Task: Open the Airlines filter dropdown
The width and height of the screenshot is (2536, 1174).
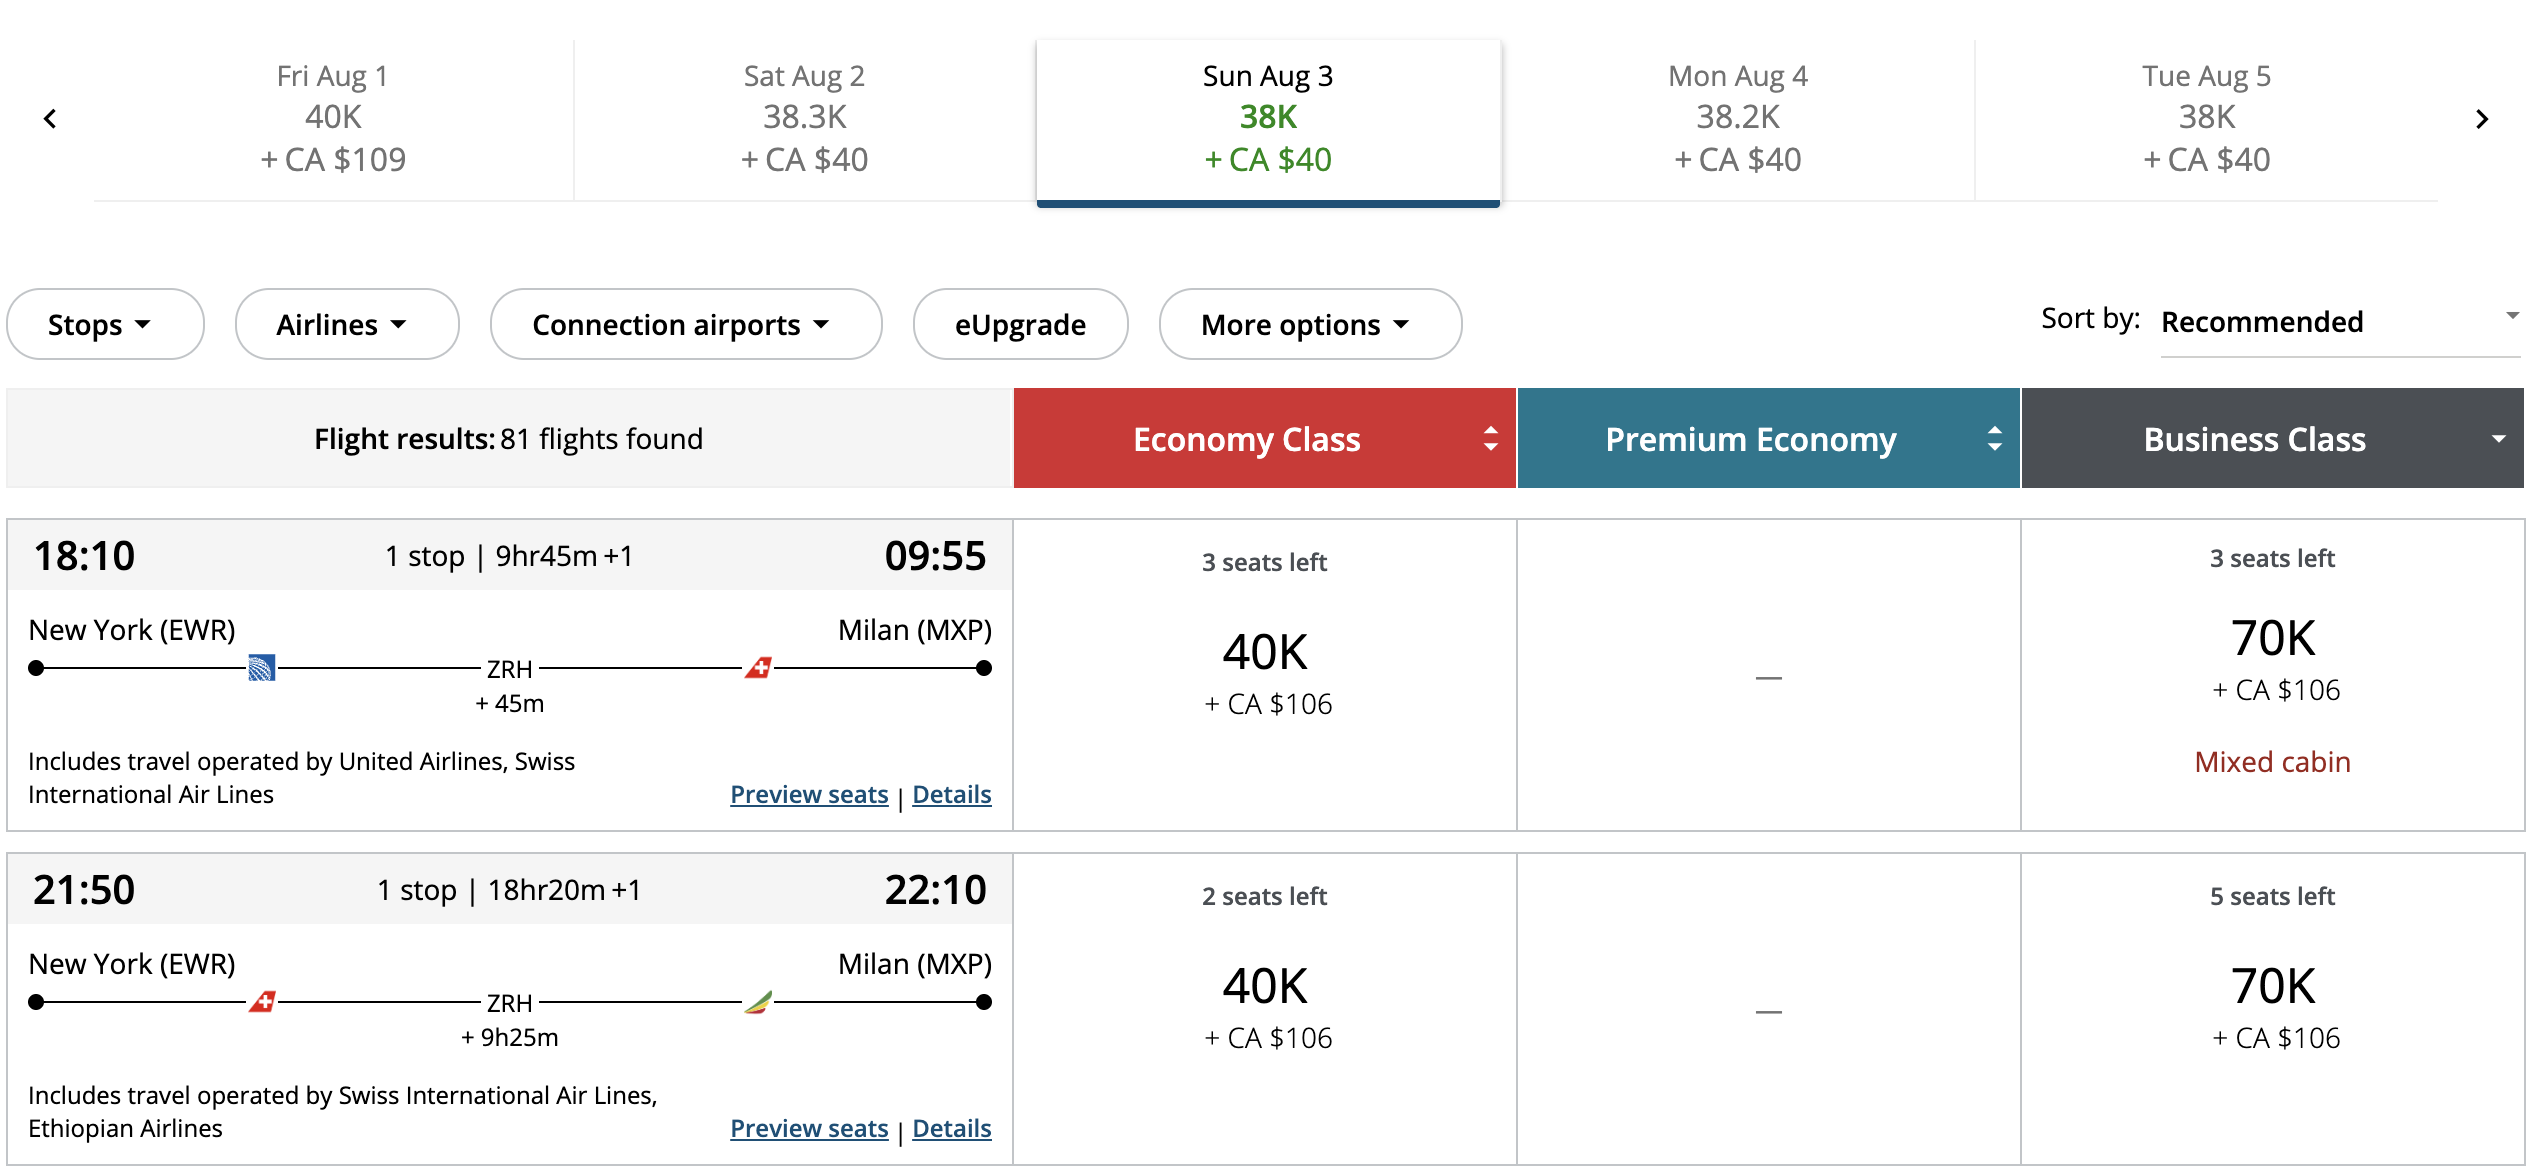Action: [x=347, y=324]
